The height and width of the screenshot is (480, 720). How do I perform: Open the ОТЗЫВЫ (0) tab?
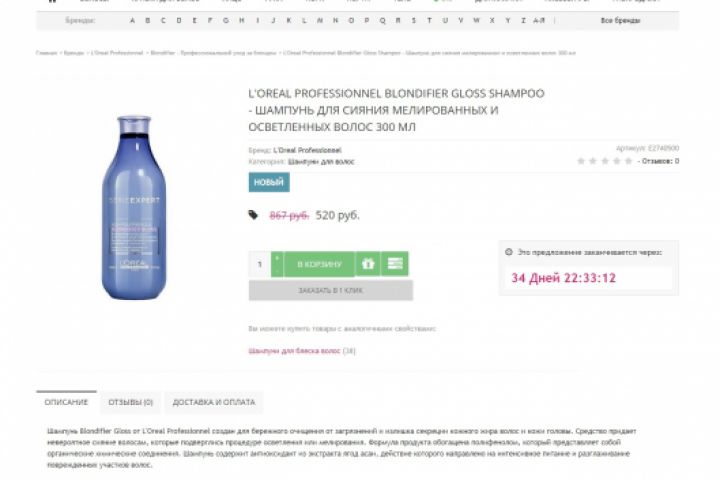click(131, 402)
